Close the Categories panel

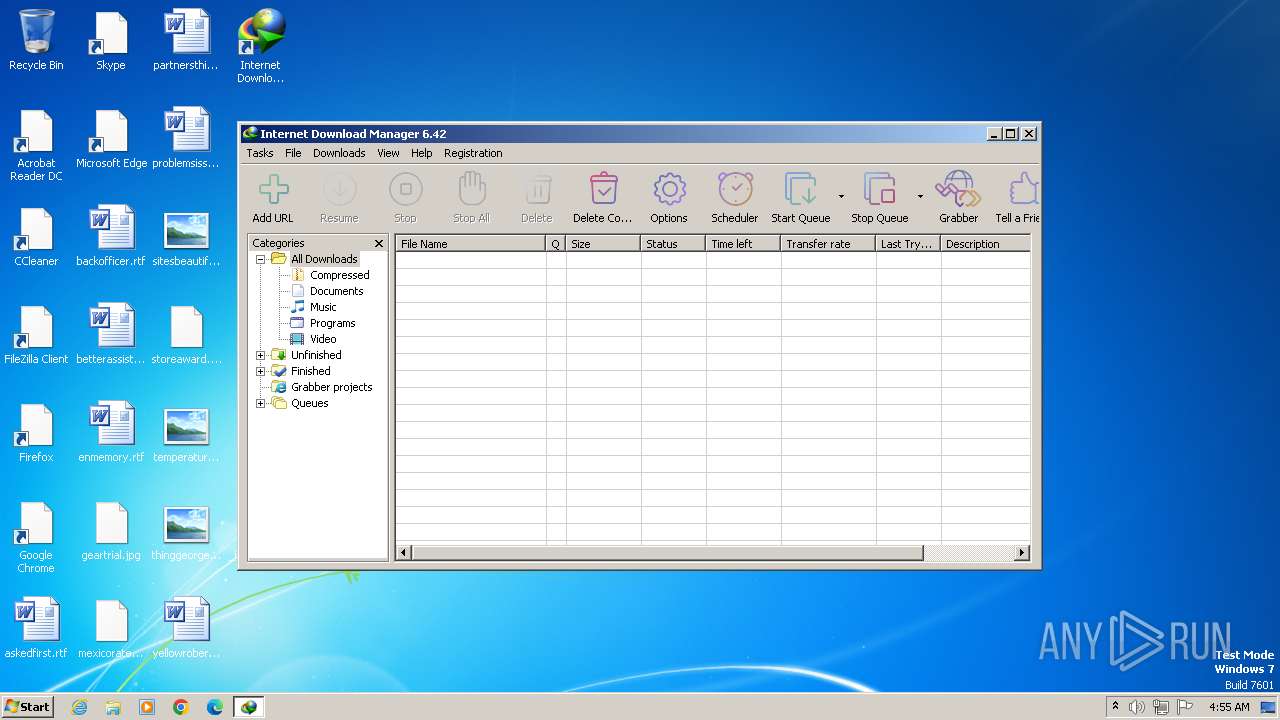point(379,243)
